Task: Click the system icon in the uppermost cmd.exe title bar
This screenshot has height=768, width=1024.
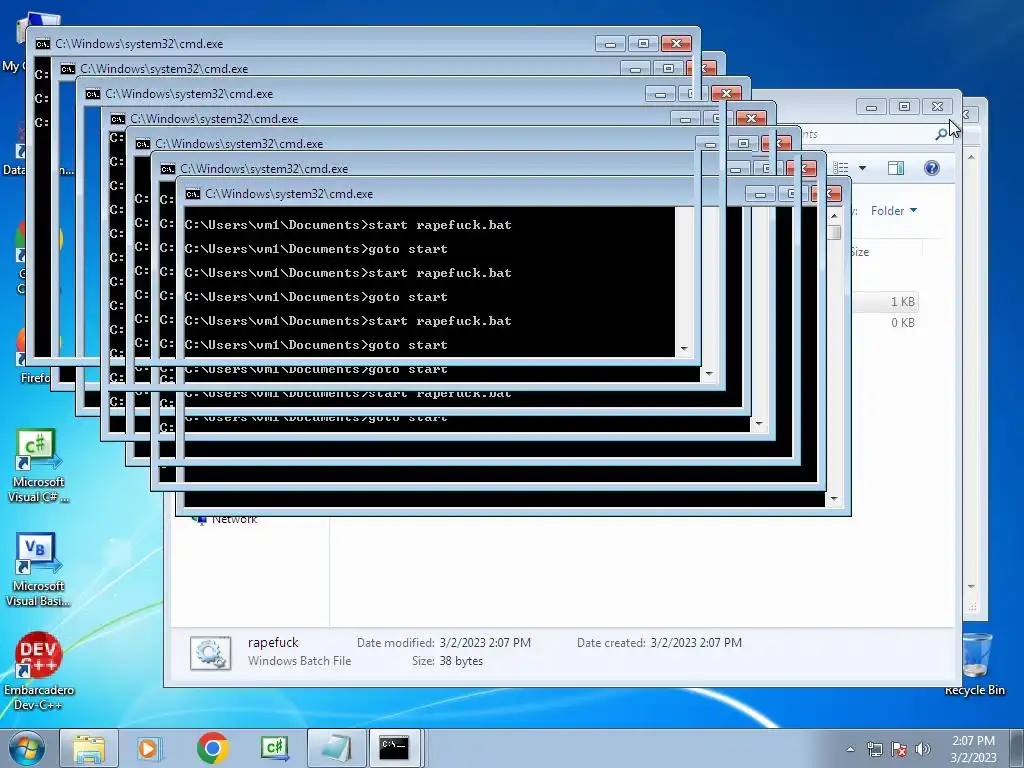Action: (x=42, y=44)
